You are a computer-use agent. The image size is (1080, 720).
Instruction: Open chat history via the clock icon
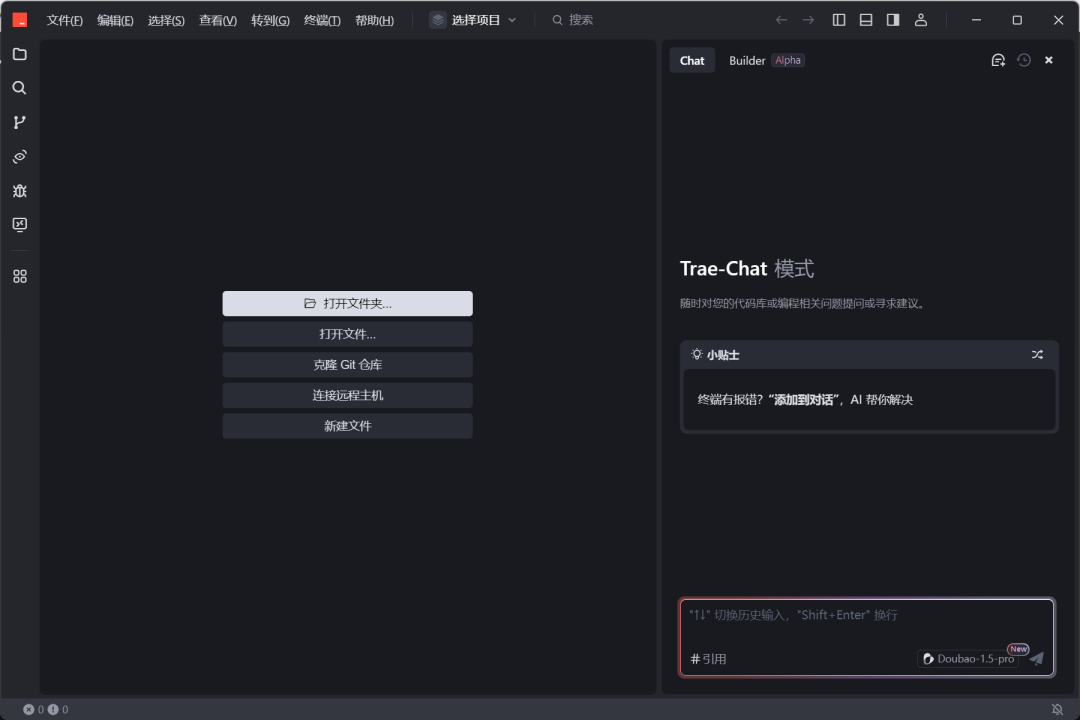[x=1023, y=60]
